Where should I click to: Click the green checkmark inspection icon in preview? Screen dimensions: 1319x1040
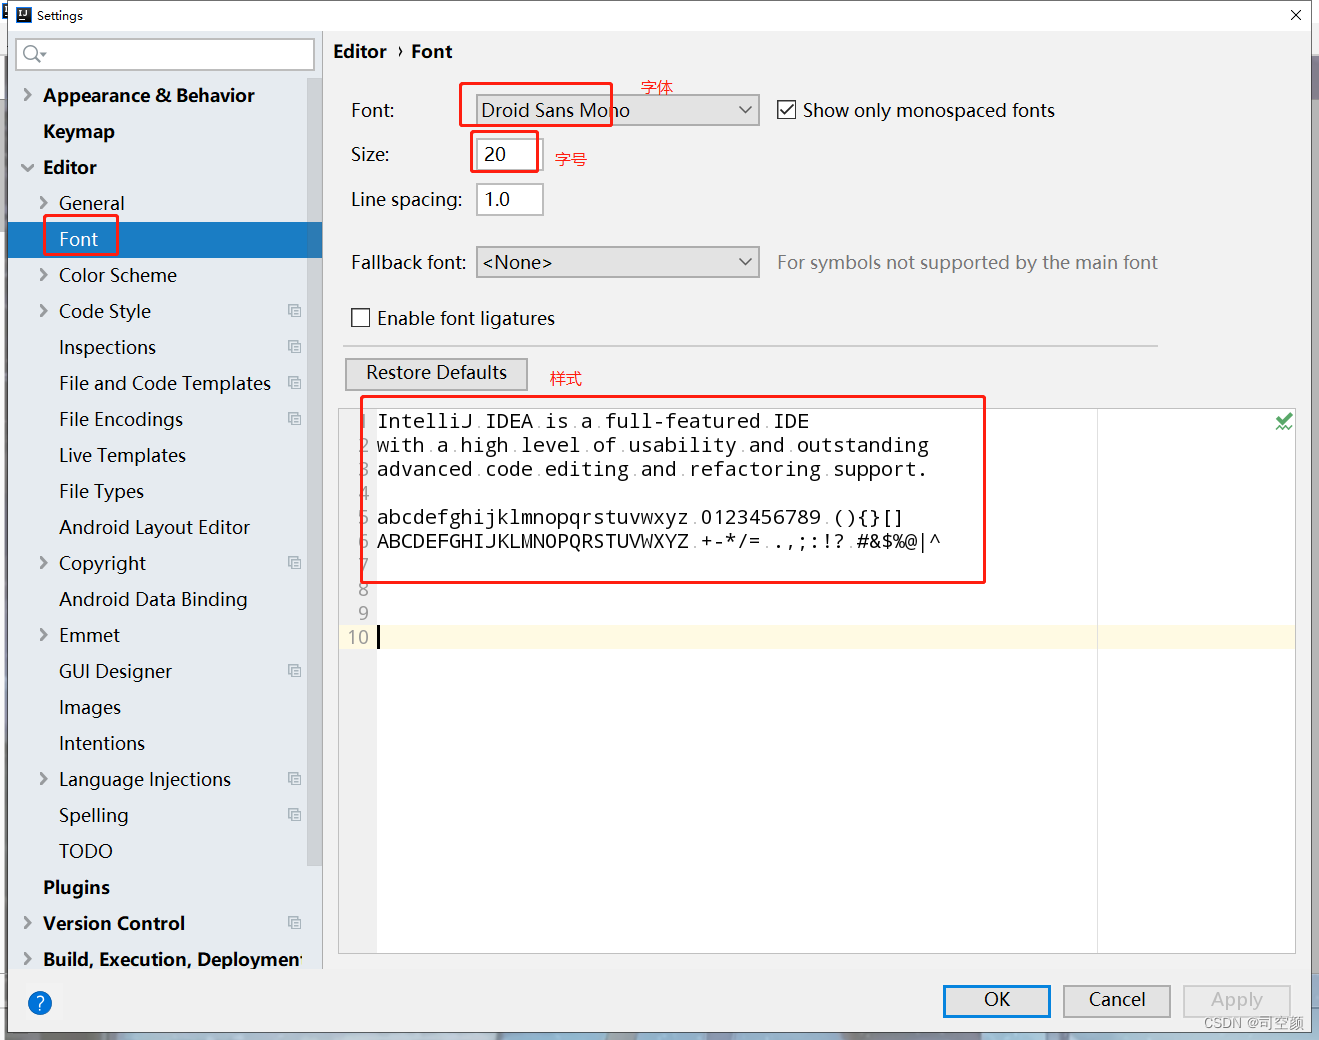(1284, 422)
